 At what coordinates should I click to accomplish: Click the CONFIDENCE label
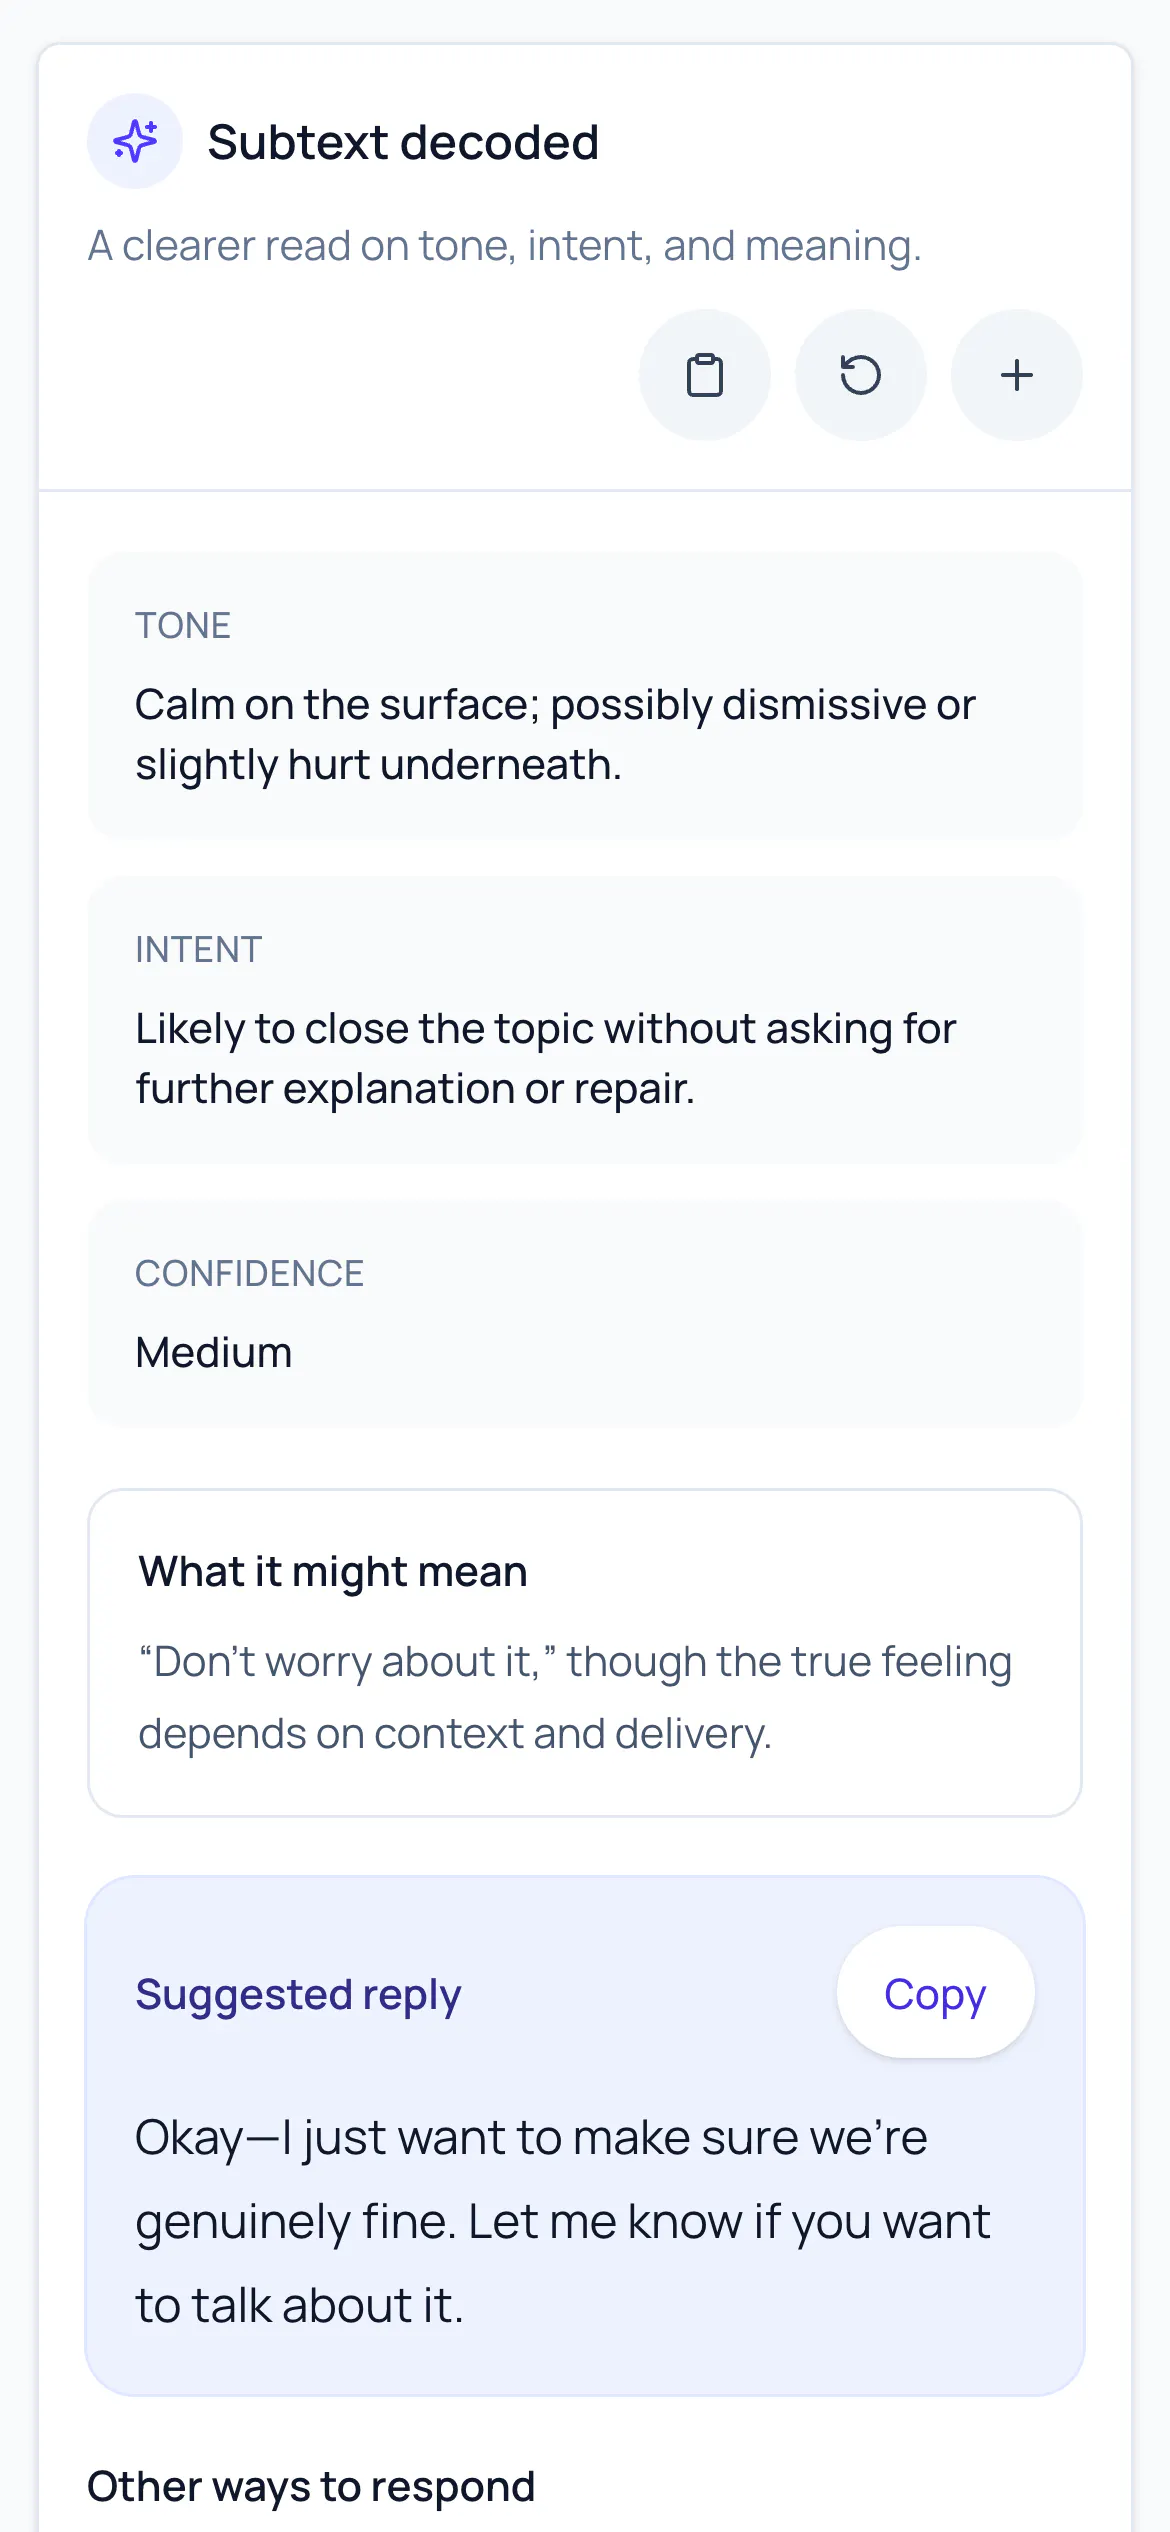pyautogui.click(x=249, y=1274)
